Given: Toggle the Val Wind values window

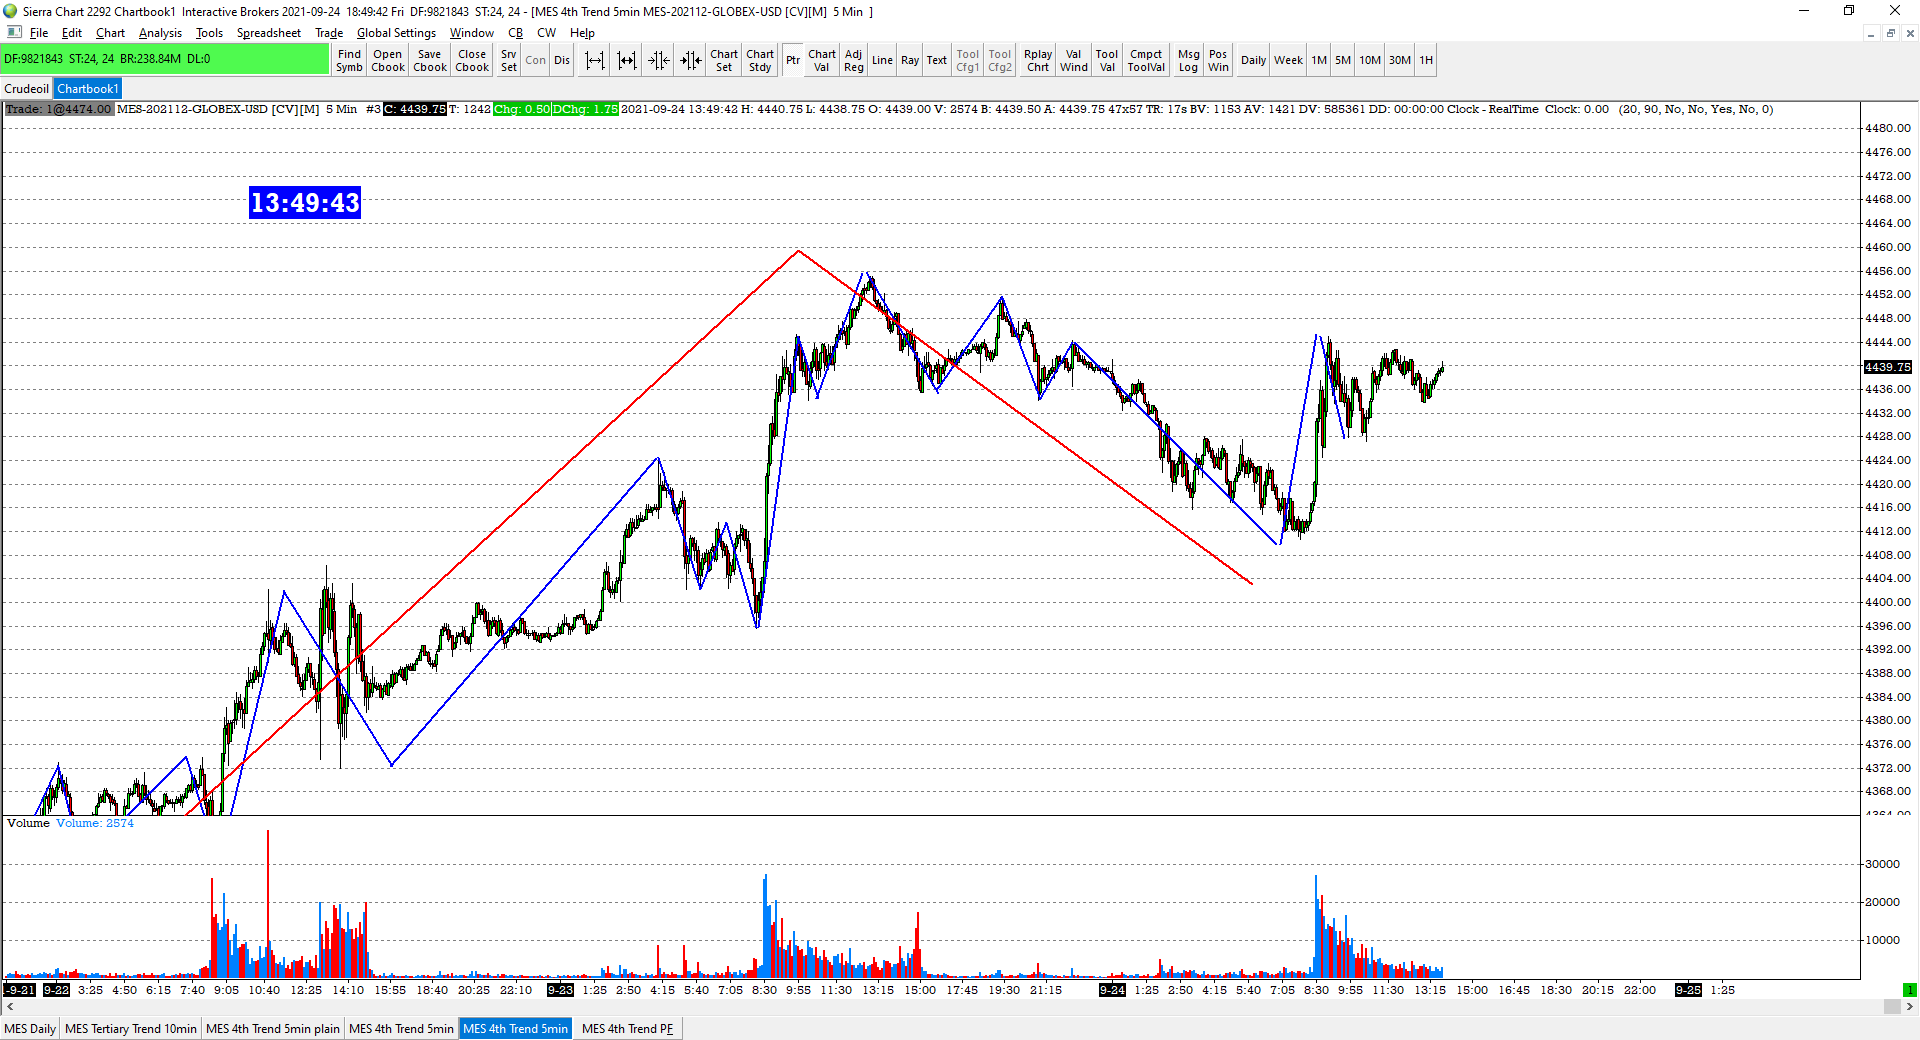Looking at the screenshot, I should (1074, 61).
